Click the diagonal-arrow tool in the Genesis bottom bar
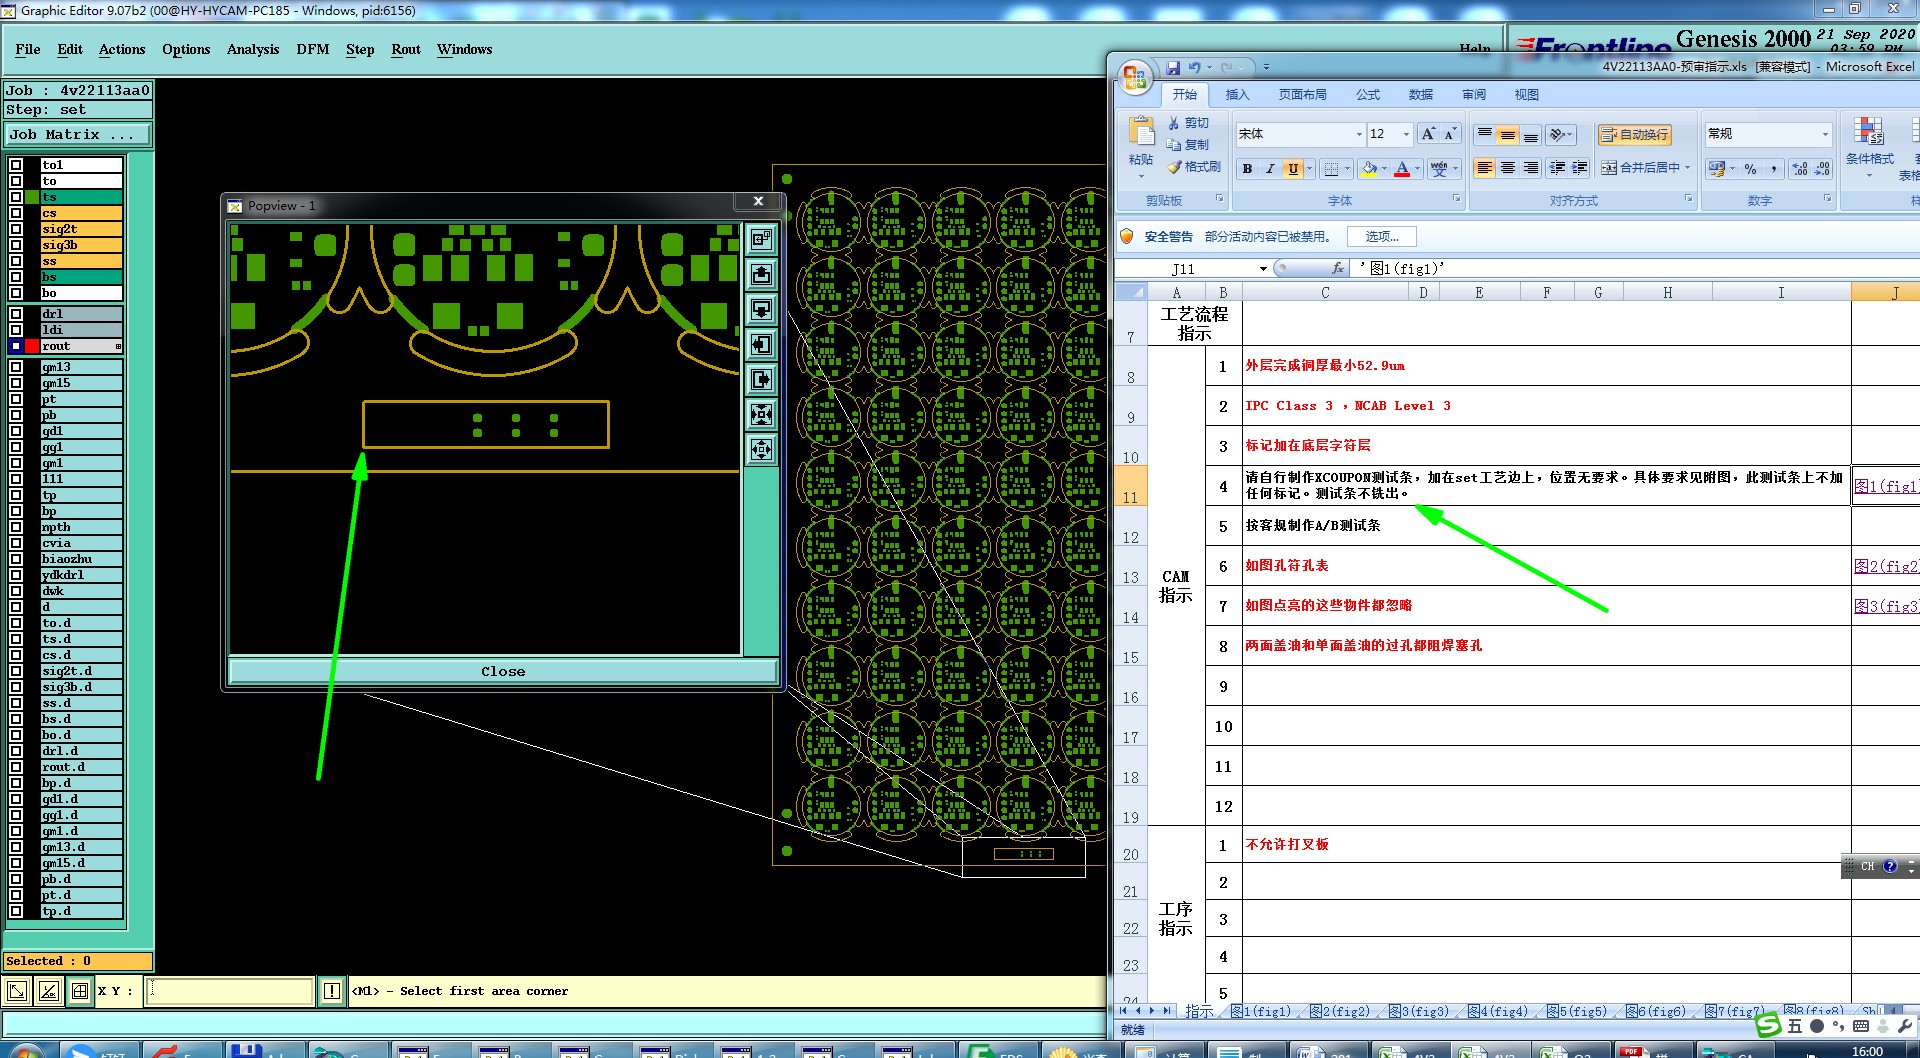This screenshot has height=1058, width=1920. click(x=17, y=991)
